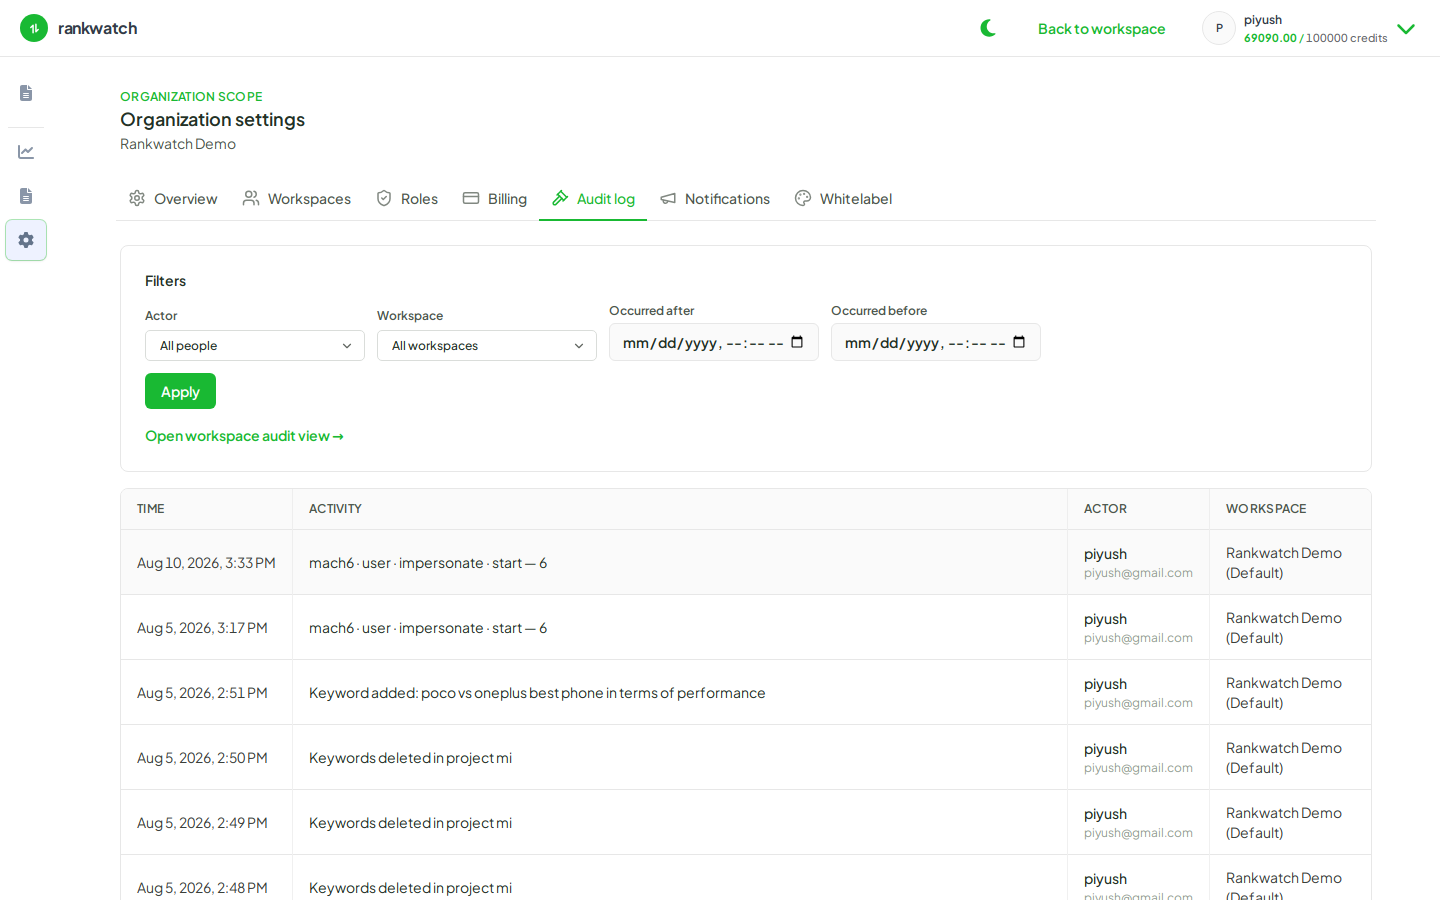Switch to the Notifications tab
The height and width of the screenshot is (900, 1440).
pyautogui.click(x=715, y=199)
